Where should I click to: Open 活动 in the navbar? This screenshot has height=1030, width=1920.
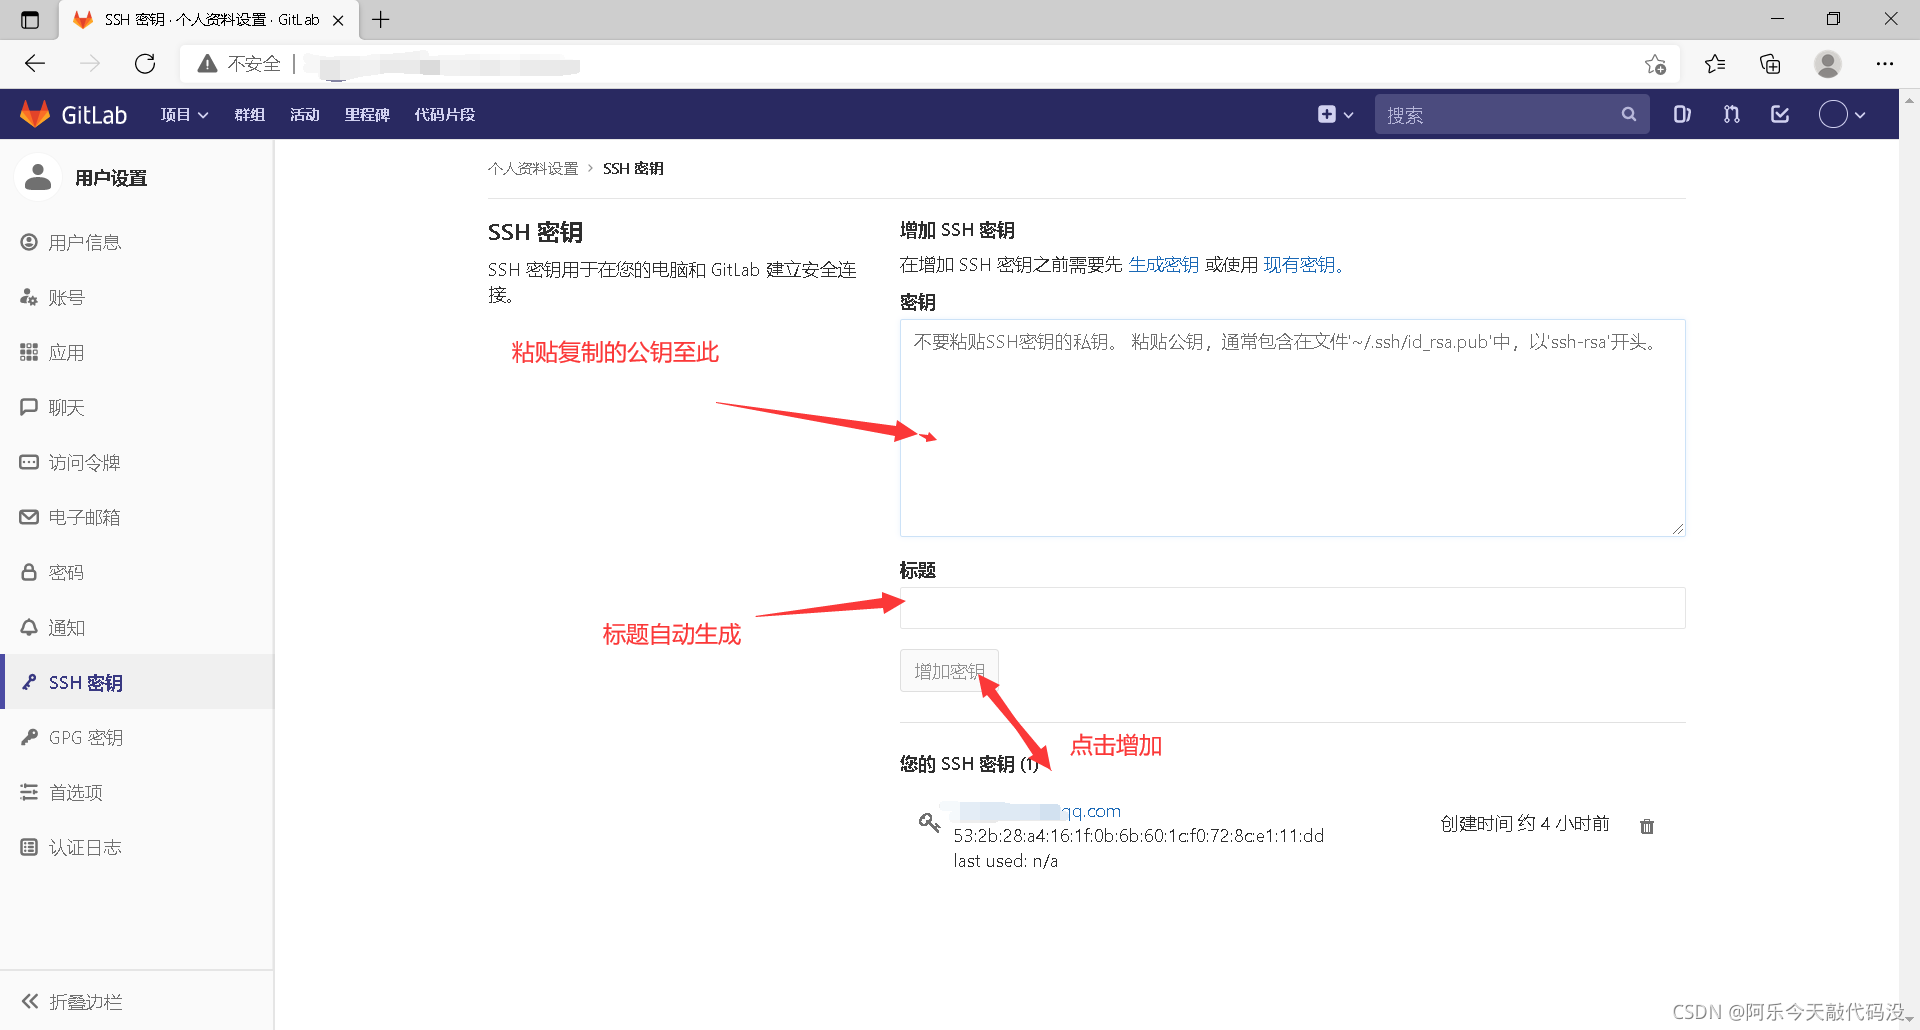[x=305, y=115]
